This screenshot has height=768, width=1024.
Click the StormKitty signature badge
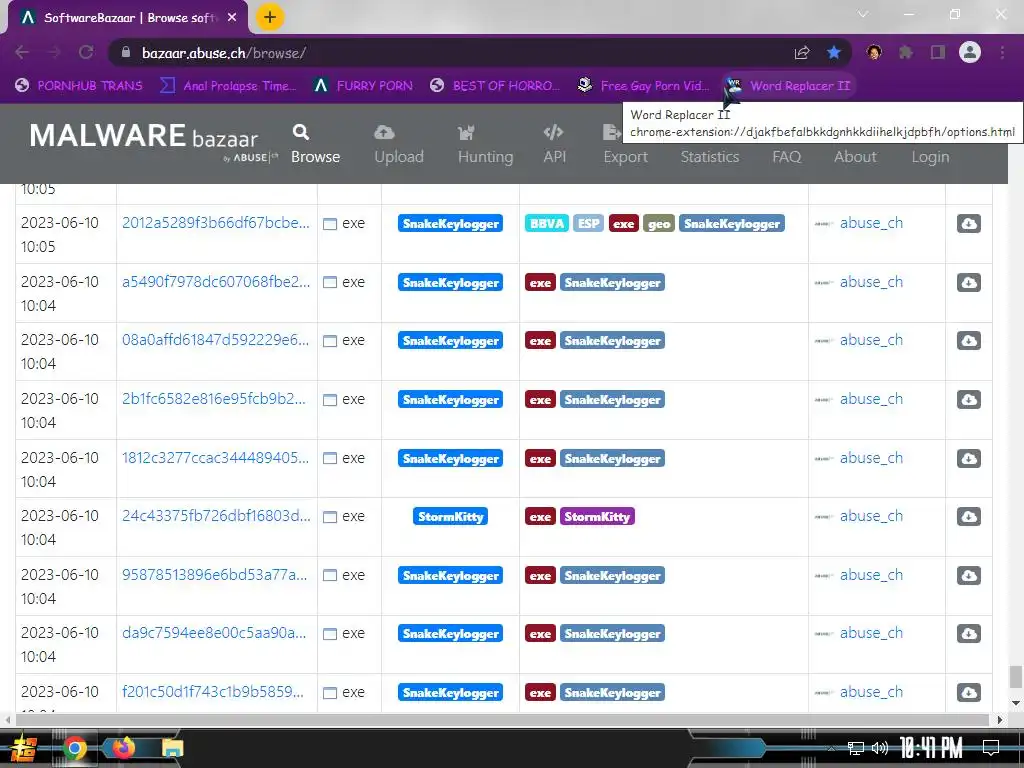coord(451,517)
